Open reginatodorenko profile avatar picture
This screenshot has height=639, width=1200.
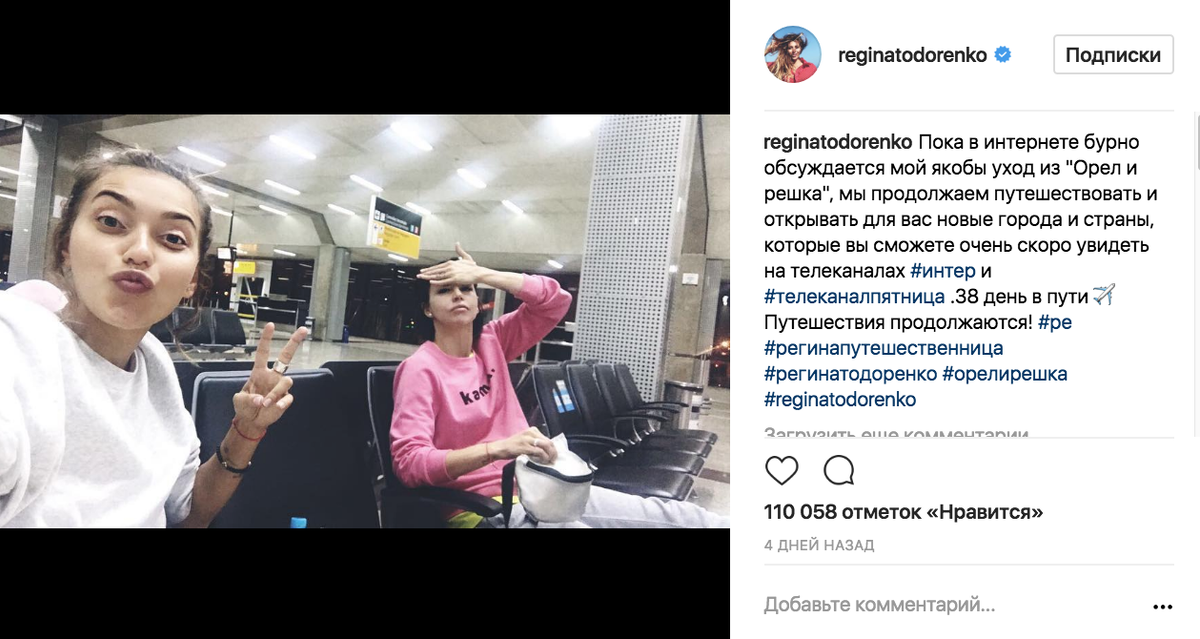pos(792,55)
